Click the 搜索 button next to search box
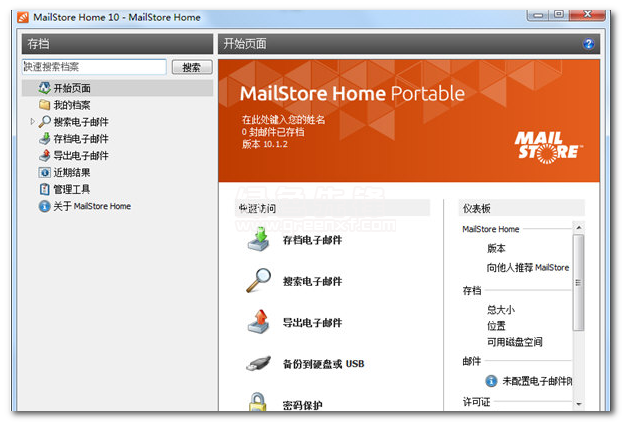622x422 pixels. (192, 67)
